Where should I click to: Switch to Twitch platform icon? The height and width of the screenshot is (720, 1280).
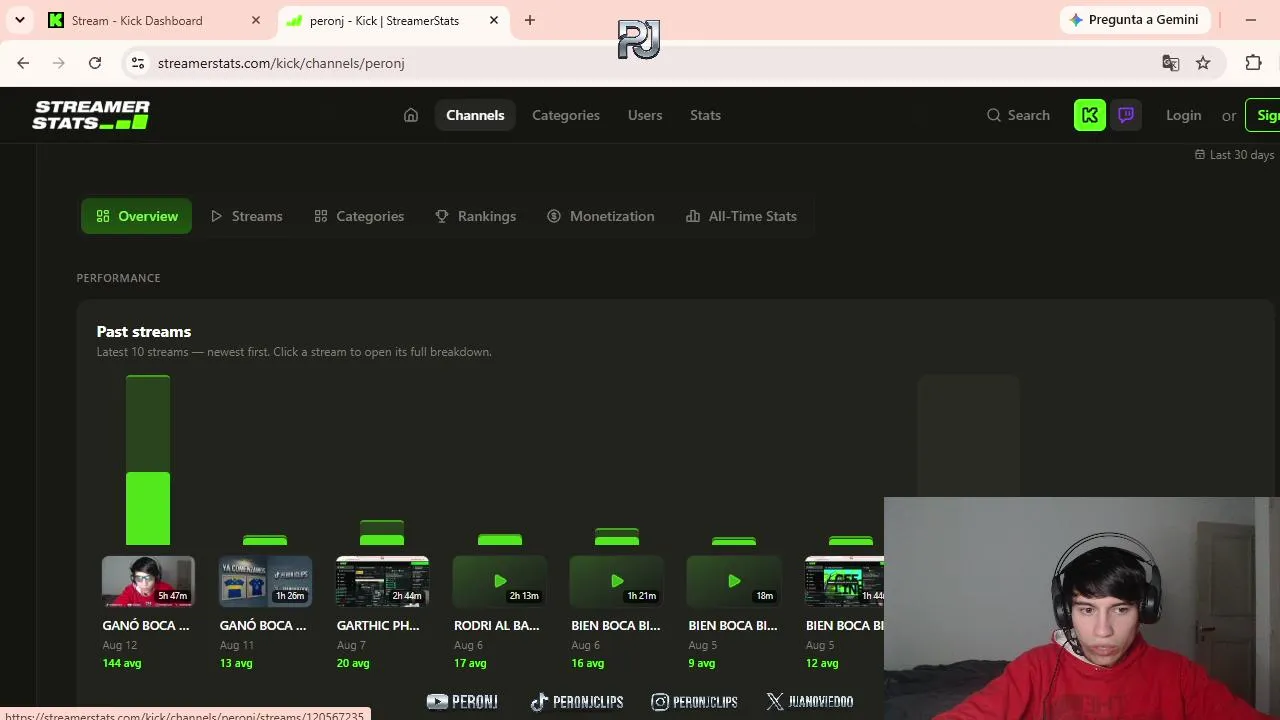click(1126, 115)
